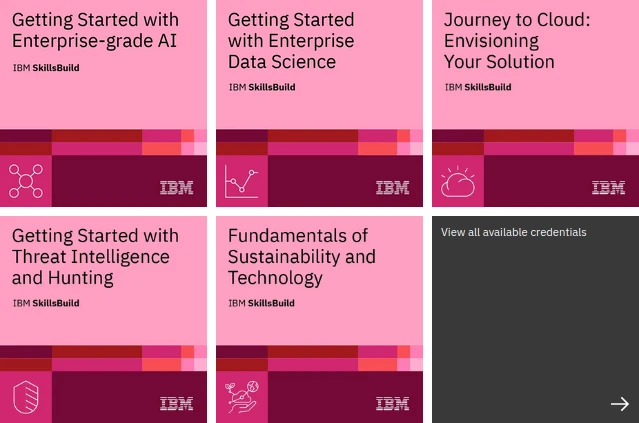This screenshot has width=639, height=423.
Task: Click the cloud with sun icon
Action: click(458, 181)
